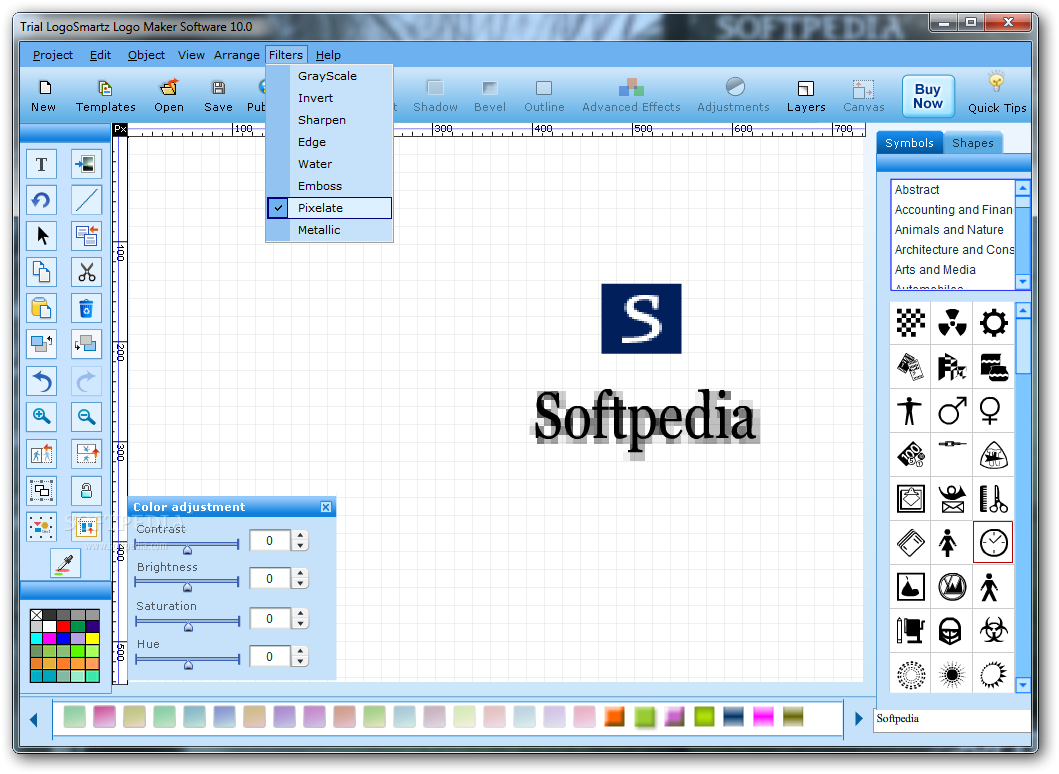Decrease Brightness value with down arrow
1059x774 pixels.
[x=301, y=584]
